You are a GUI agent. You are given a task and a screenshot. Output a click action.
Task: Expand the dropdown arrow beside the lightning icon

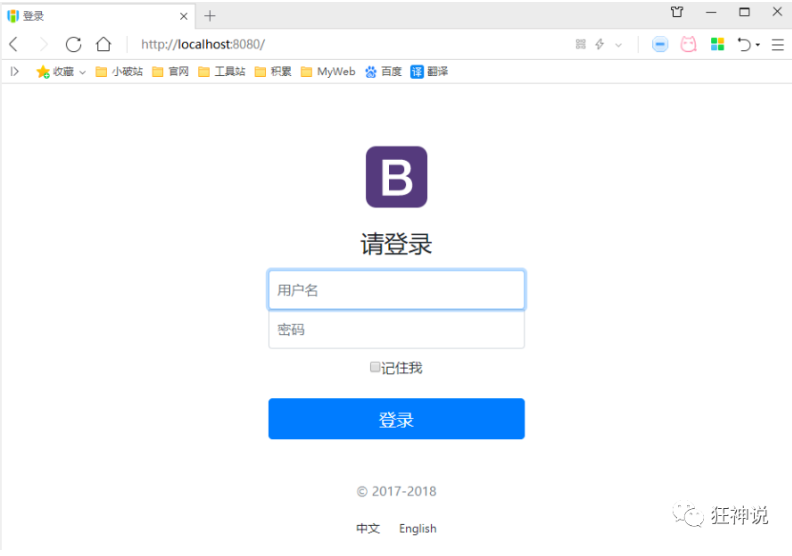[618, 45]
